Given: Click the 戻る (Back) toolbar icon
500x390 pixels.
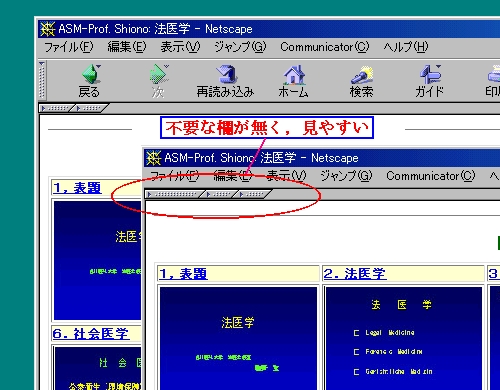Looking at the screenshot, I should [91, 74].
